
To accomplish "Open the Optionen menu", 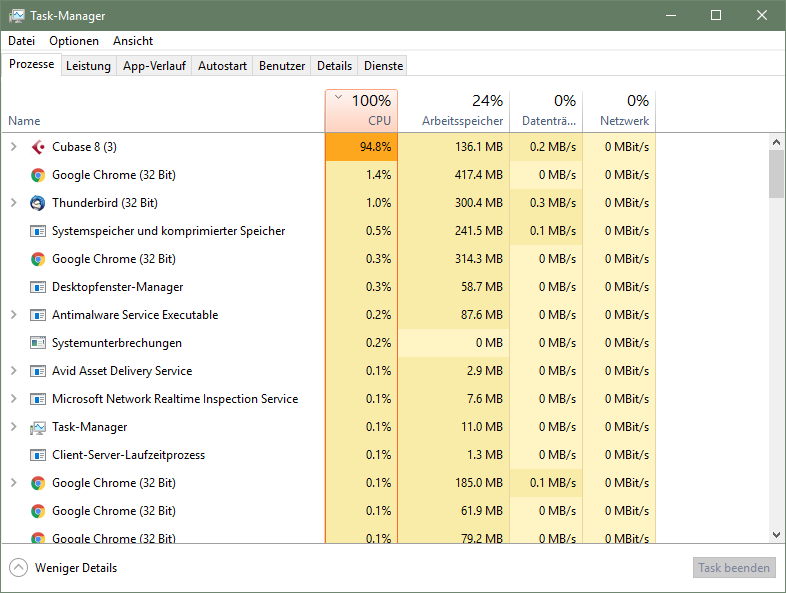I will click(74, 41).
